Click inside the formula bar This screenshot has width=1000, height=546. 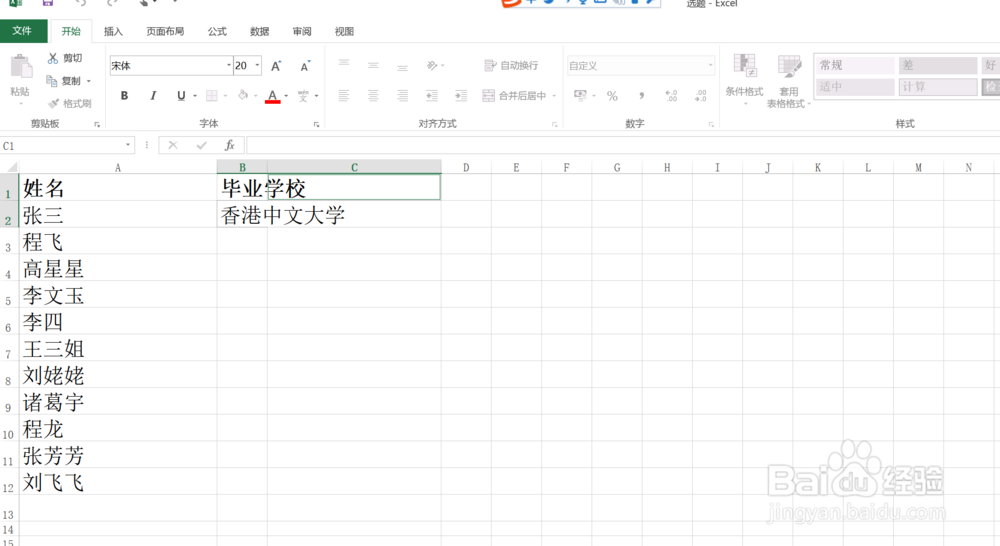coord(623,145)
